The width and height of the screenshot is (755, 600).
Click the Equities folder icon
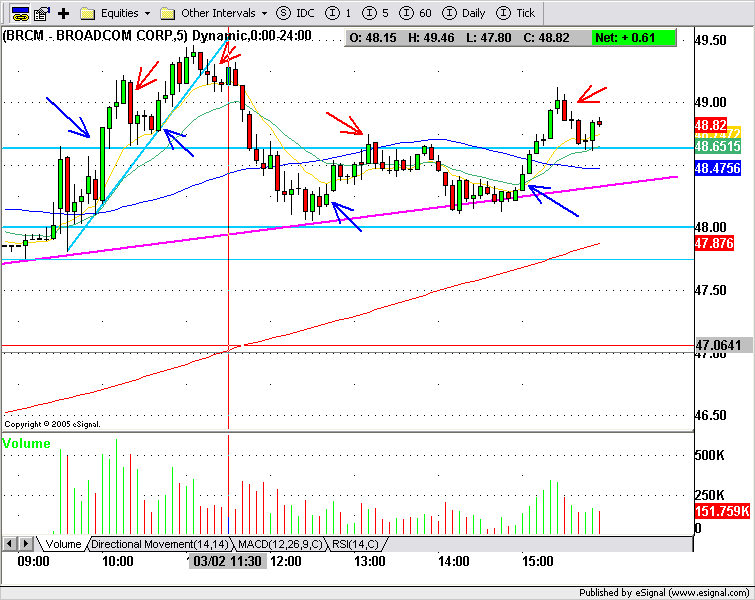(87, 13)
